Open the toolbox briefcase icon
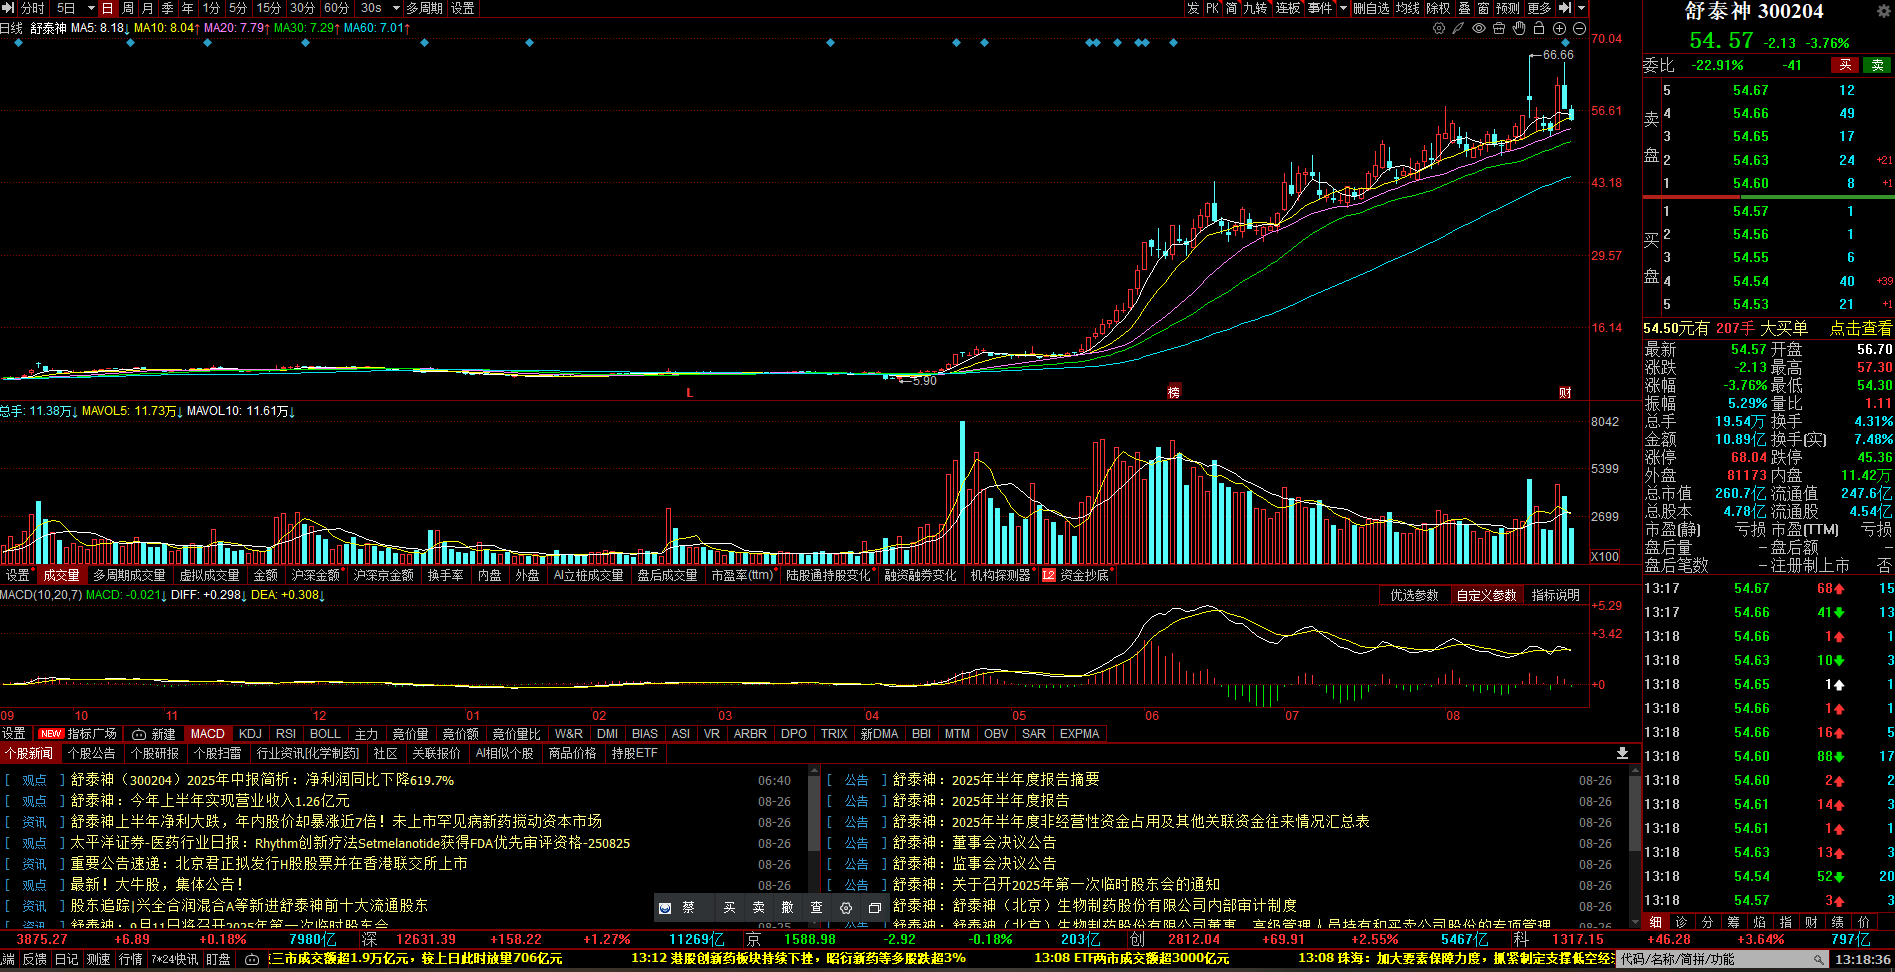The width and height of the screenshot is (1895, 972). click(x=1499, y=28)
